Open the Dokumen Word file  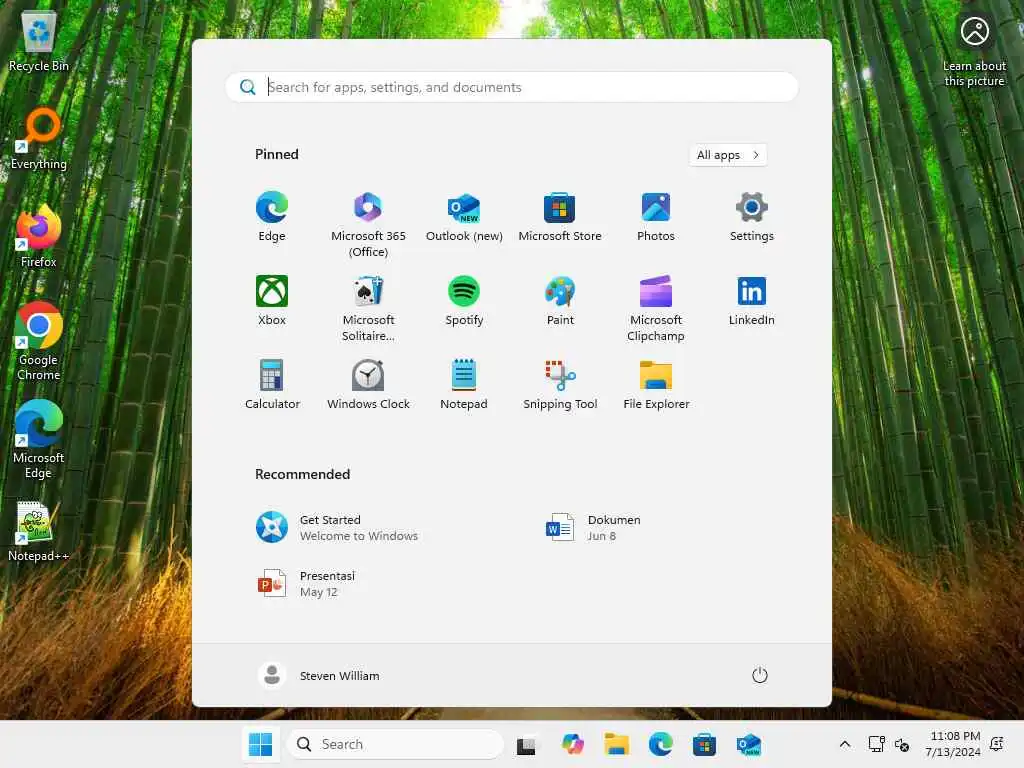(594, 528)
